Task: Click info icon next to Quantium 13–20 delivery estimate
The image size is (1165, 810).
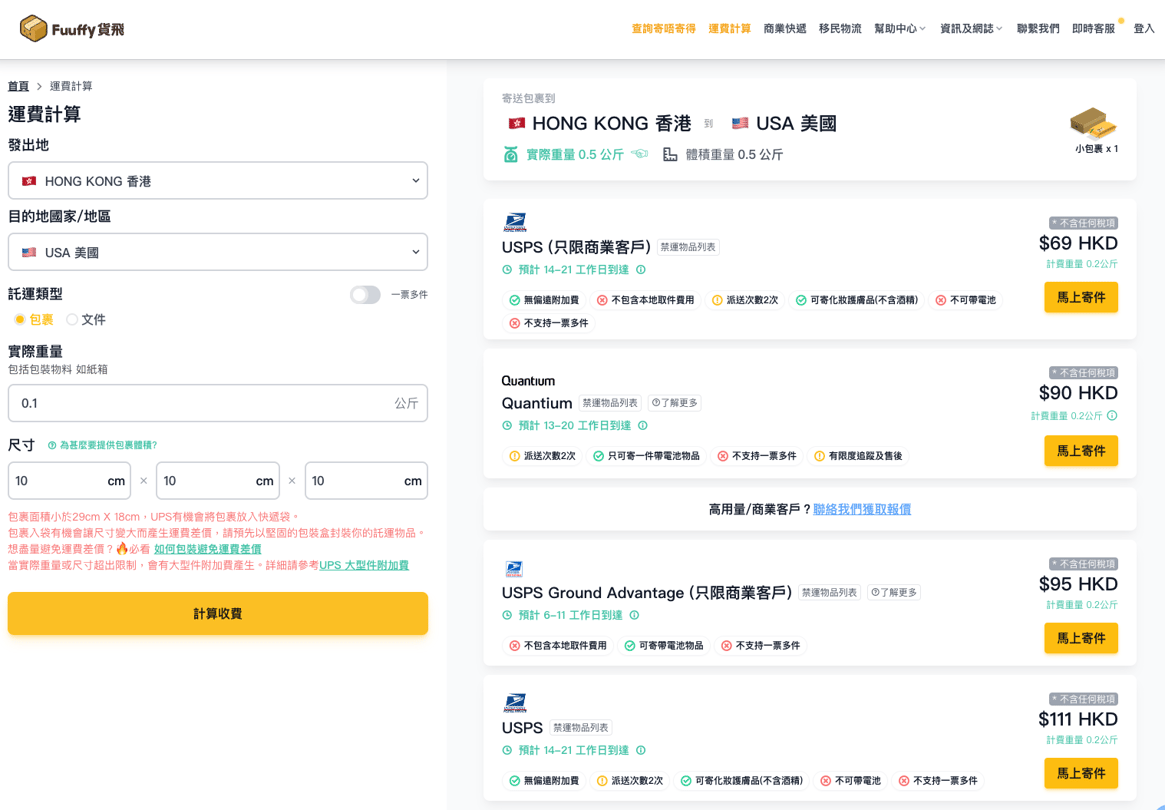Action: click(643, 426)
